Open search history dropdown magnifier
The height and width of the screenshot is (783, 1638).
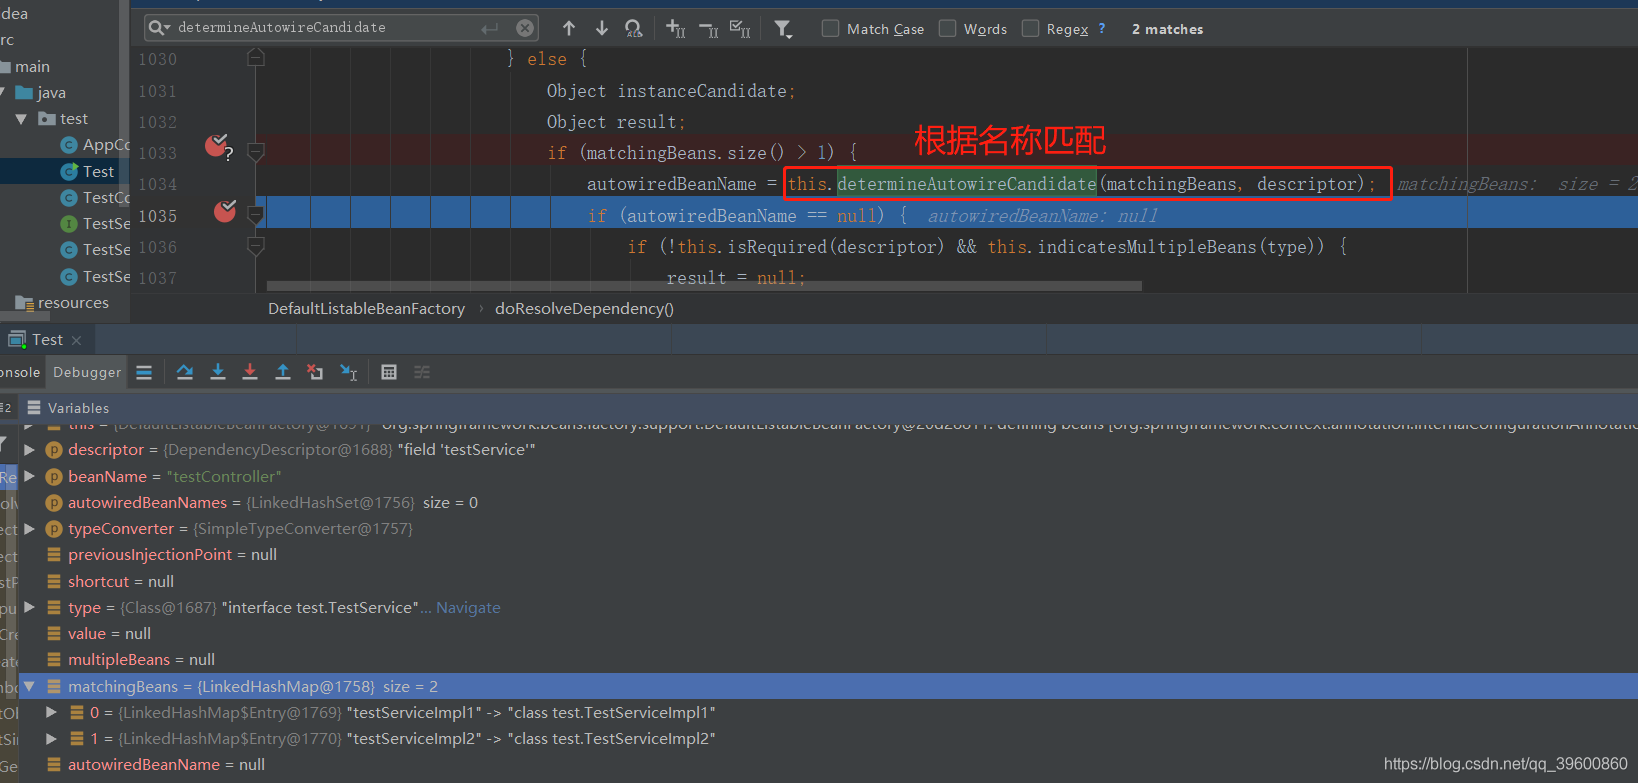point(160,28)
